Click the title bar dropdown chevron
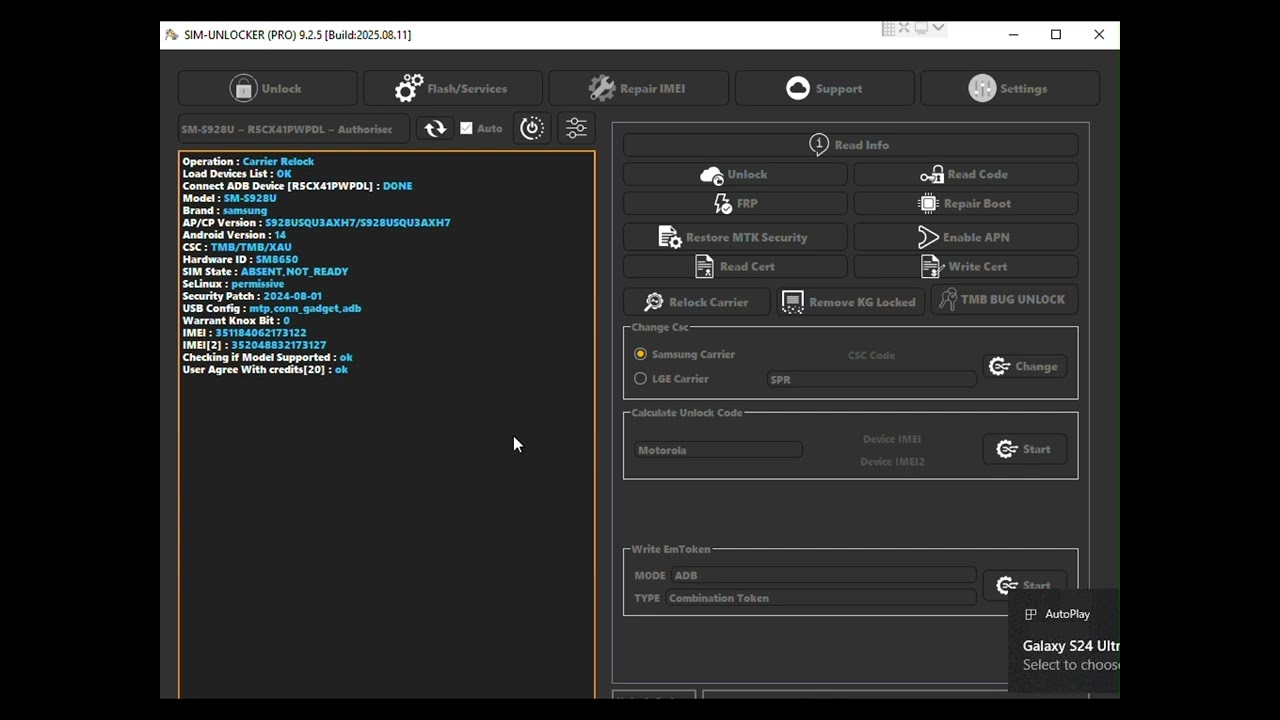The image size is (1280, 720). [938, 28]
